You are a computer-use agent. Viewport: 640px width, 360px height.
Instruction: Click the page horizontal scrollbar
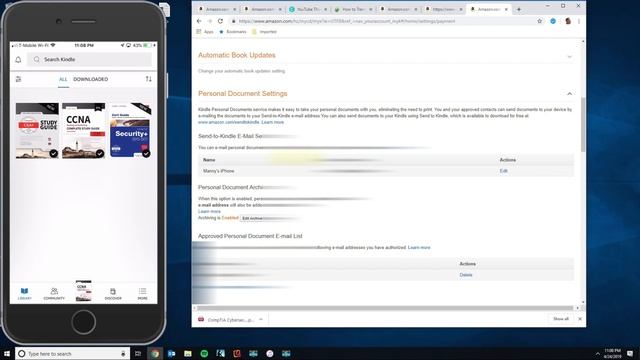pyautogui.click(x=386, y=308)
